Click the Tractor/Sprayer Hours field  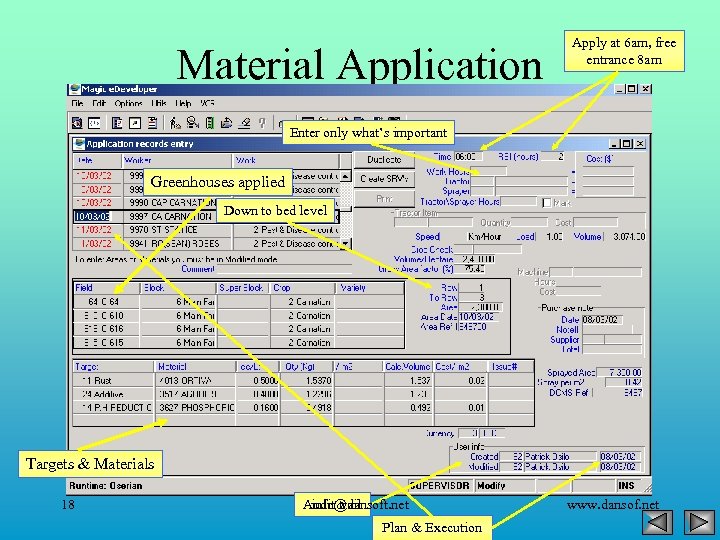(518, 202)
